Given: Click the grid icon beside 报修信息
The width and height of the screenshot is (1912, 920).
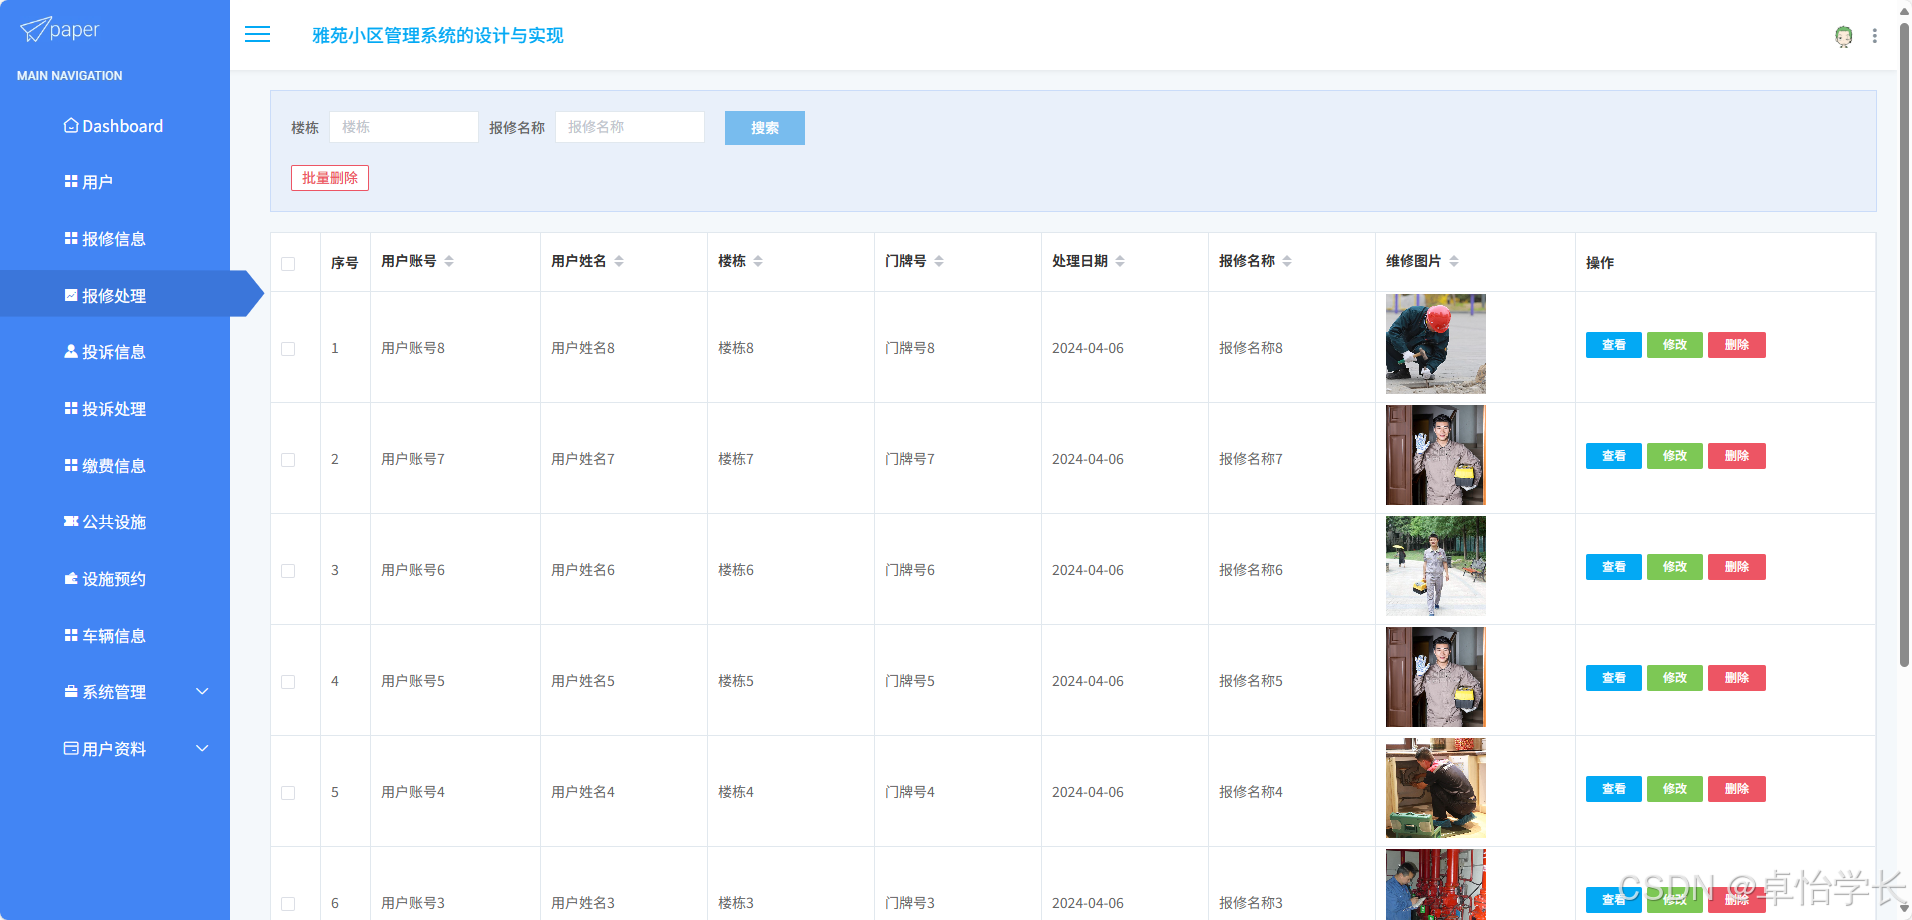Looking at the screenshot, I should [71, 239].
